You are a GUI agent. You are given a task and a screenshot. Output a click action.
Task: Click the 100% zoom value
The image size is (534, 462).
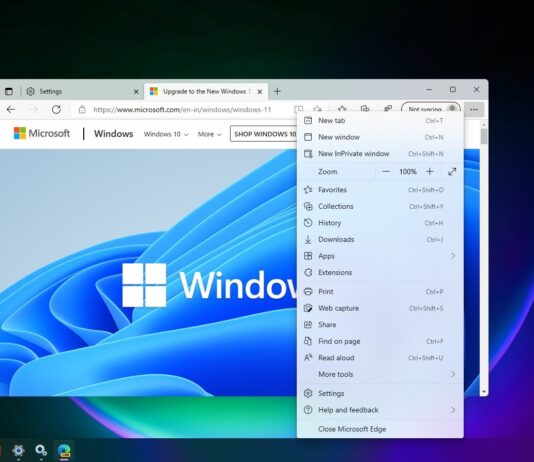tap(408, 172)
